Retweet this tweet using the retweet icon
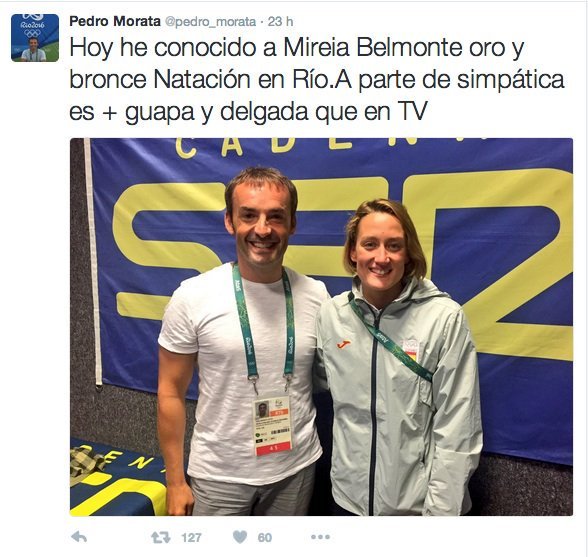 [160, 537]
